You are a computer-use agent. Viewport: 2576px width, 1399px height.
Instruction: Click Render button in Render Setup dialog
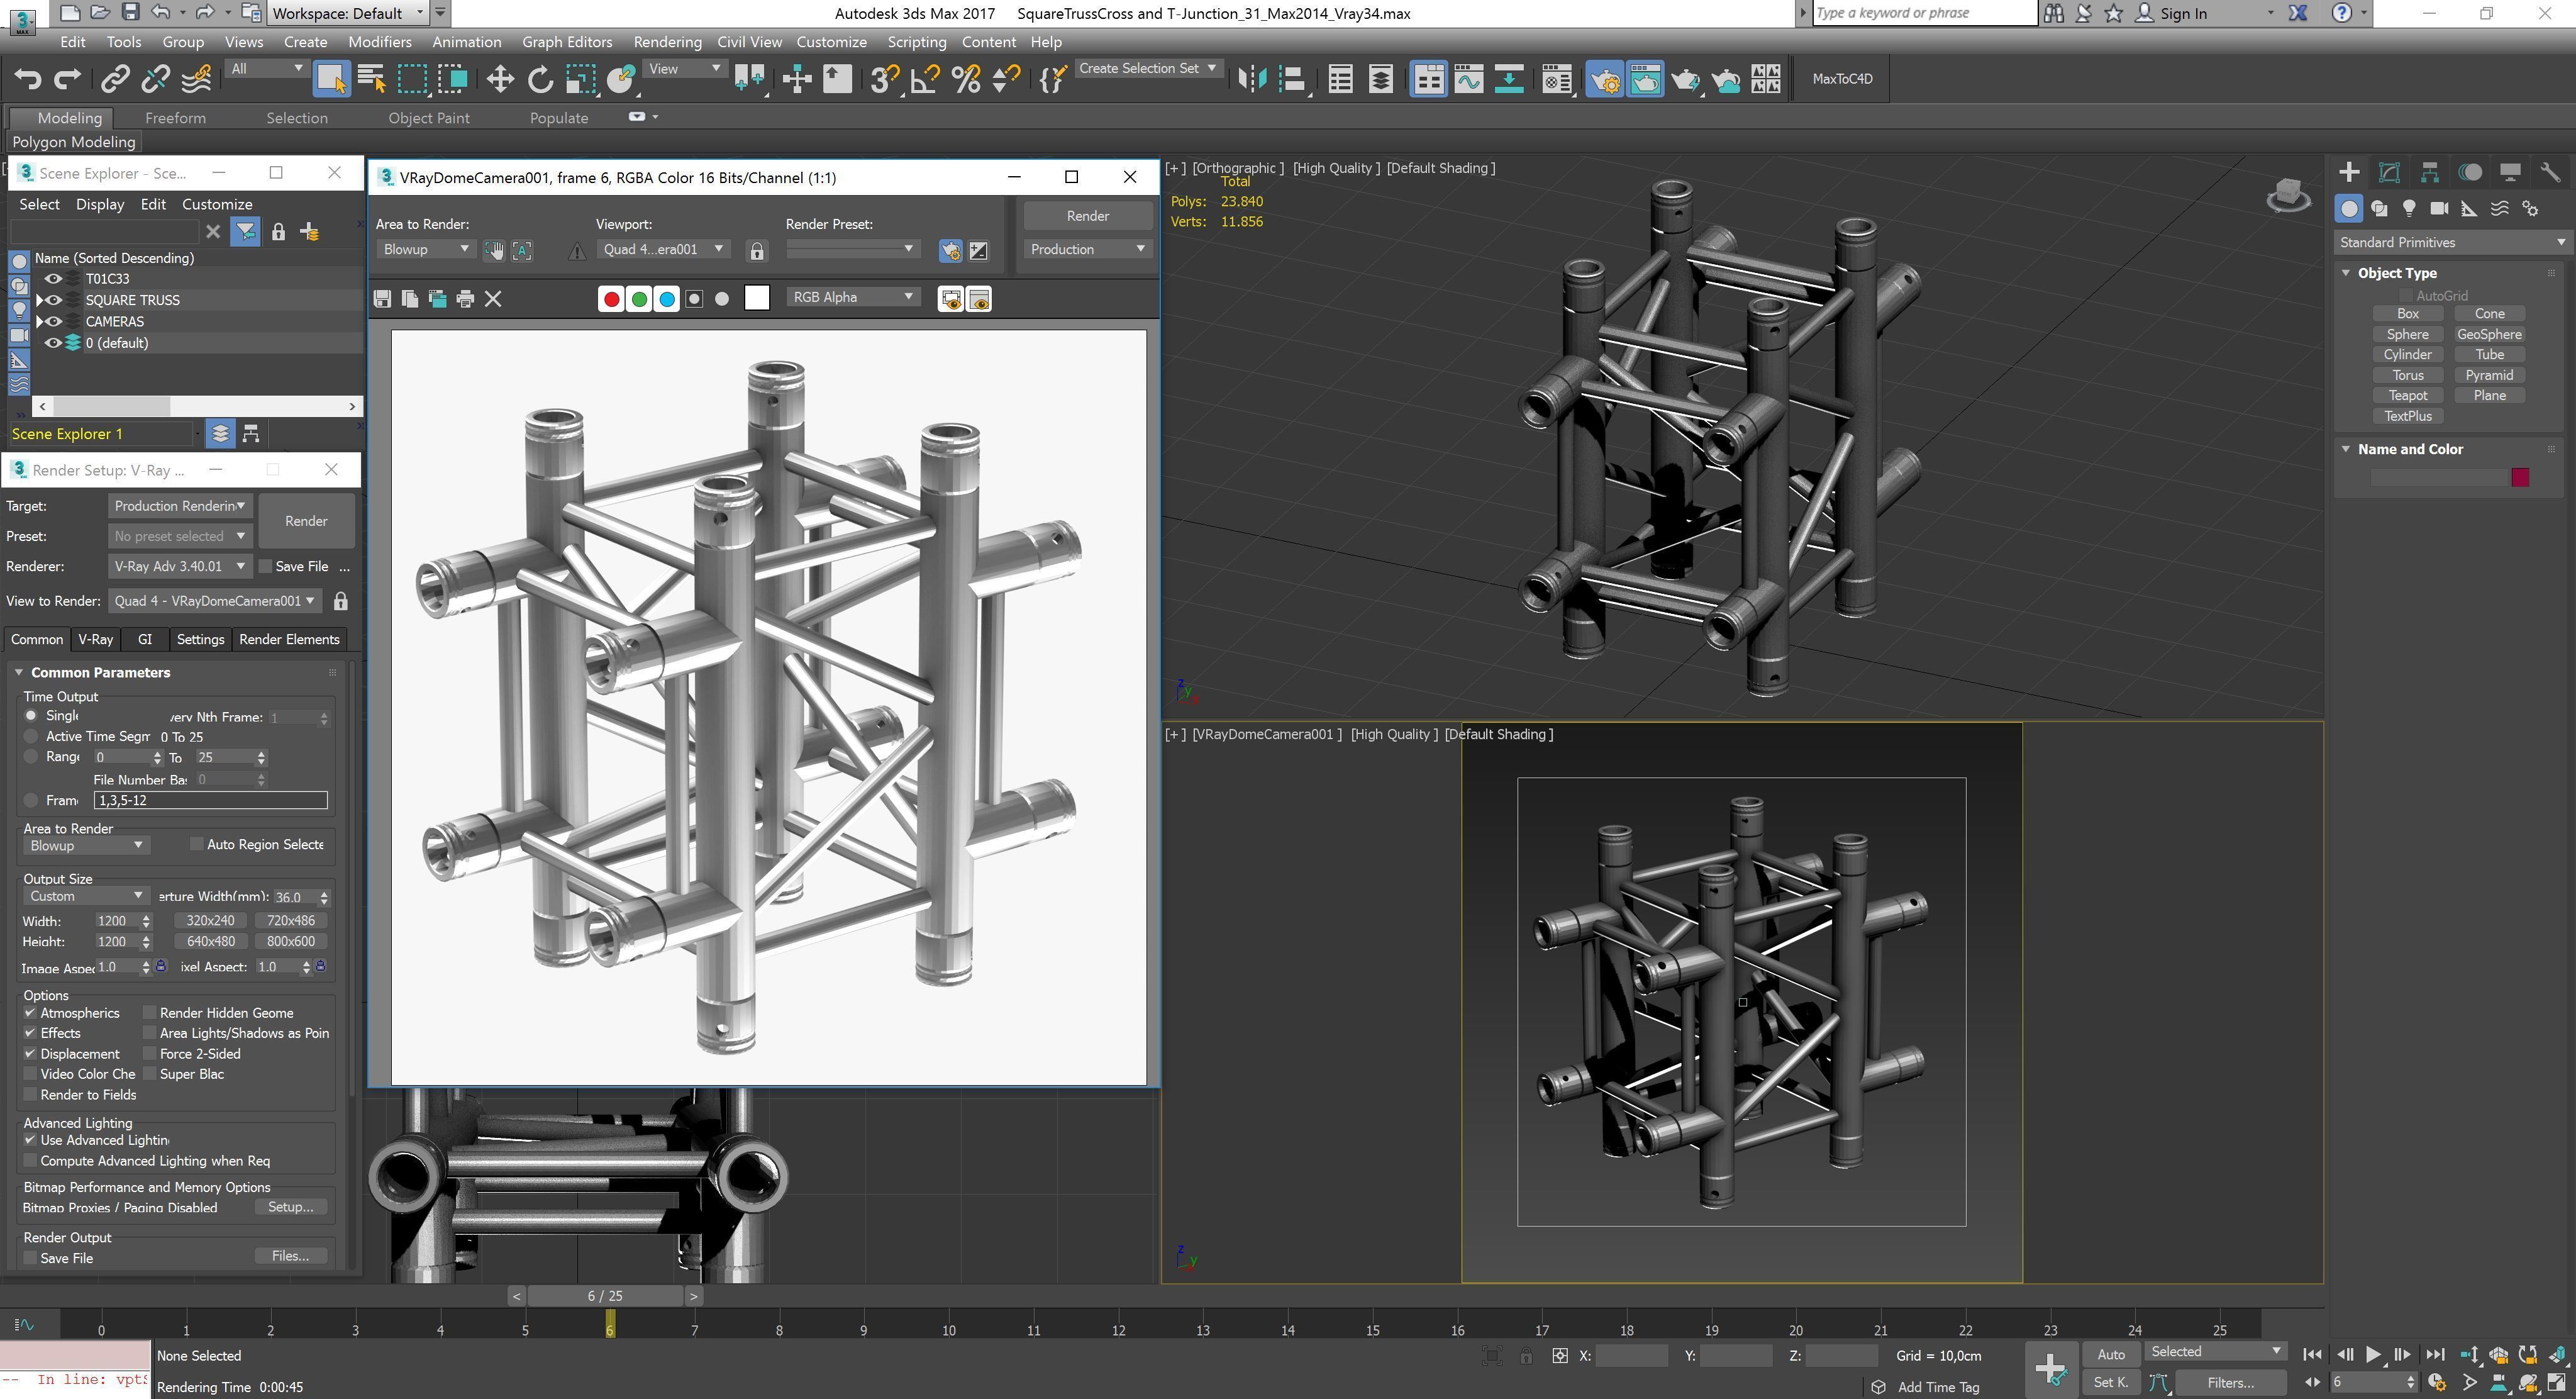[x=306, y=521]
